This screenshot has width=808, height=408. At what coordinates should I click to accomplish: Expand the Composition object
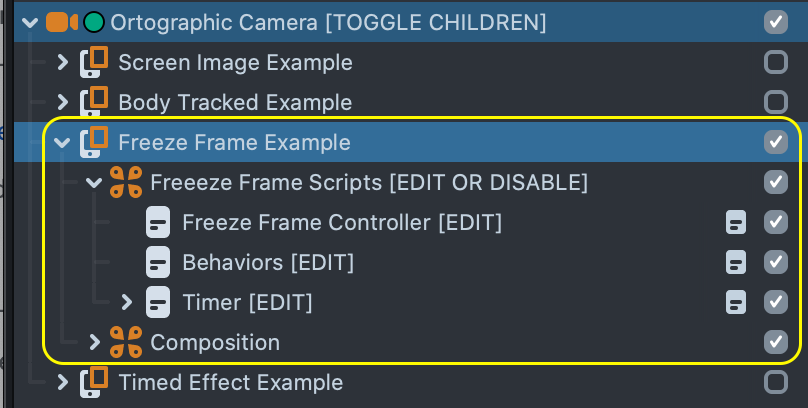pyautogui.click(x=94, y=342)
